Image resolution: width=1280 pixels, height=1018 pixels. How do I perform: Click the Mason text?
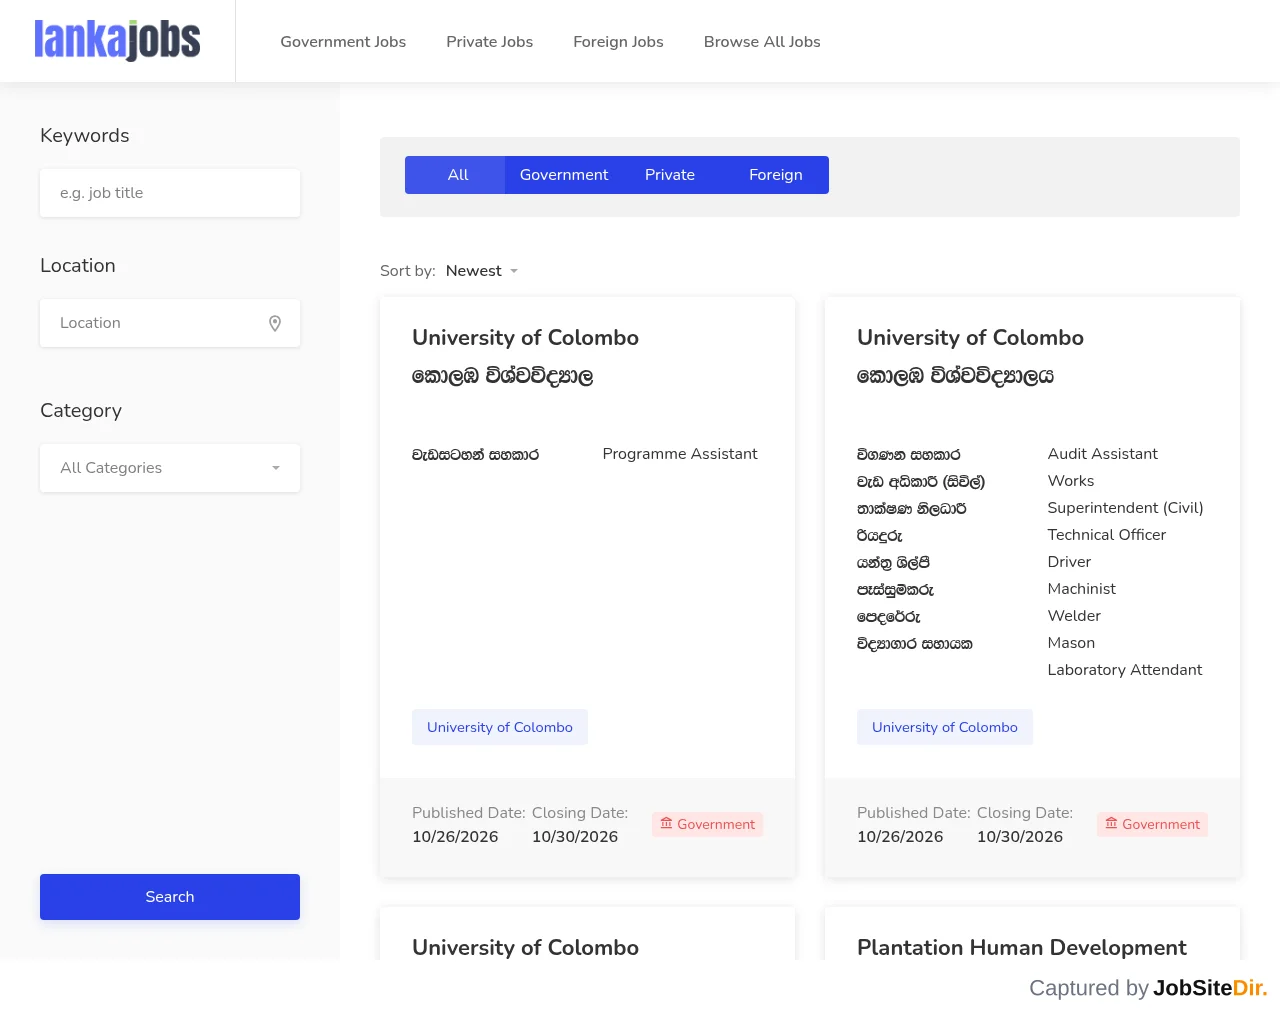click(x=1071, y=643)
